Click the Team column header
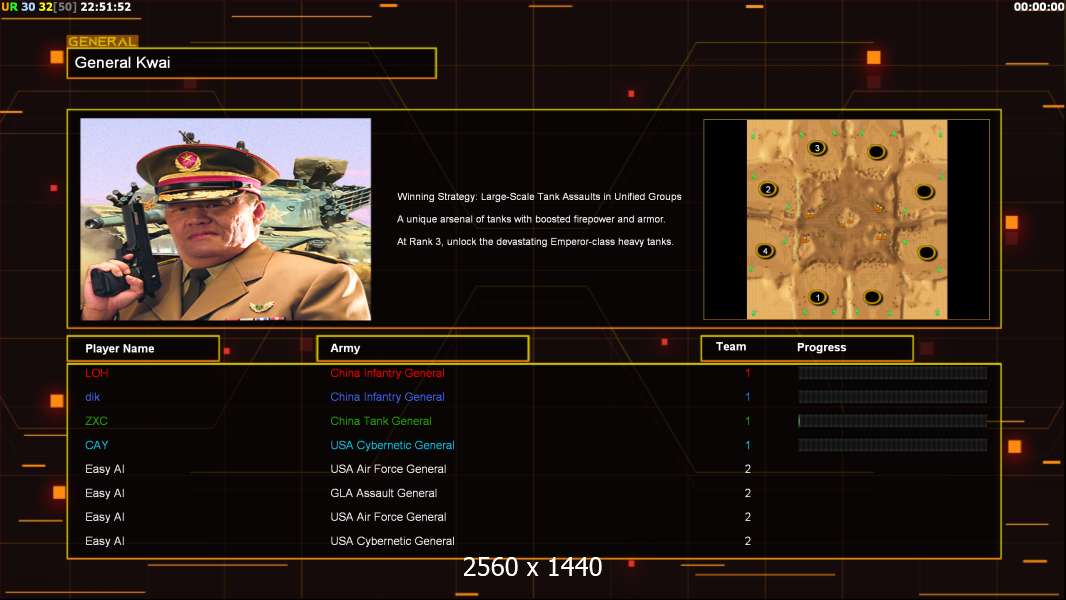The width and height of the screenshot is (1066, 600). point(731,347)
